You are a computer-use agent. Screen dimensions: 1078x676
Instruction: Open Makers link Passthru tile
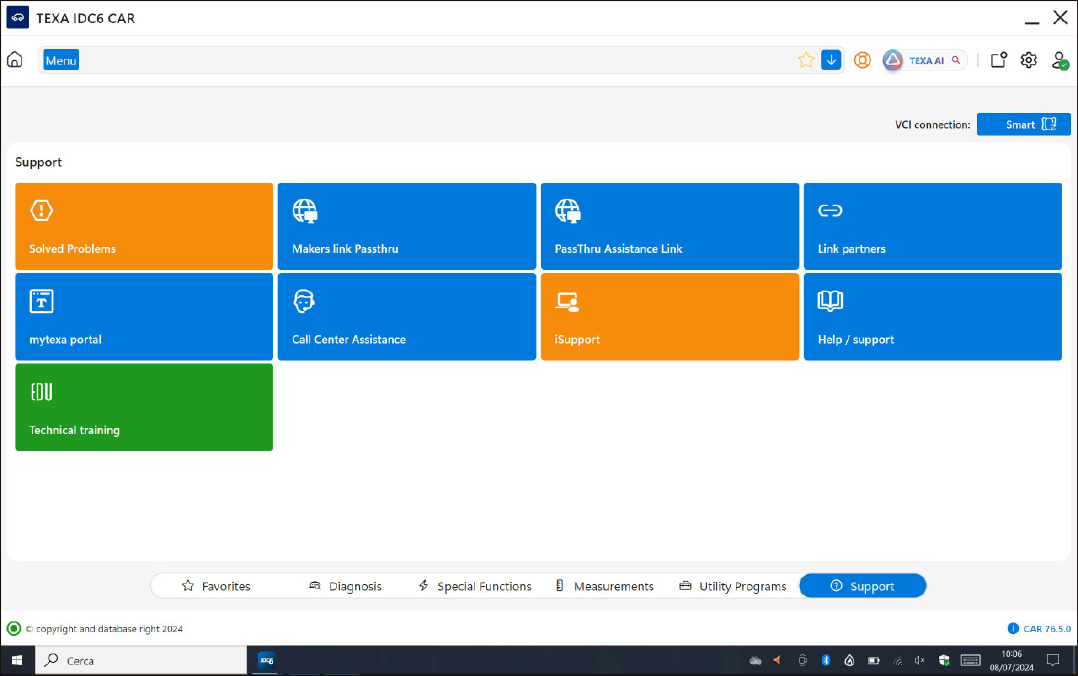[x=407, y=226]
